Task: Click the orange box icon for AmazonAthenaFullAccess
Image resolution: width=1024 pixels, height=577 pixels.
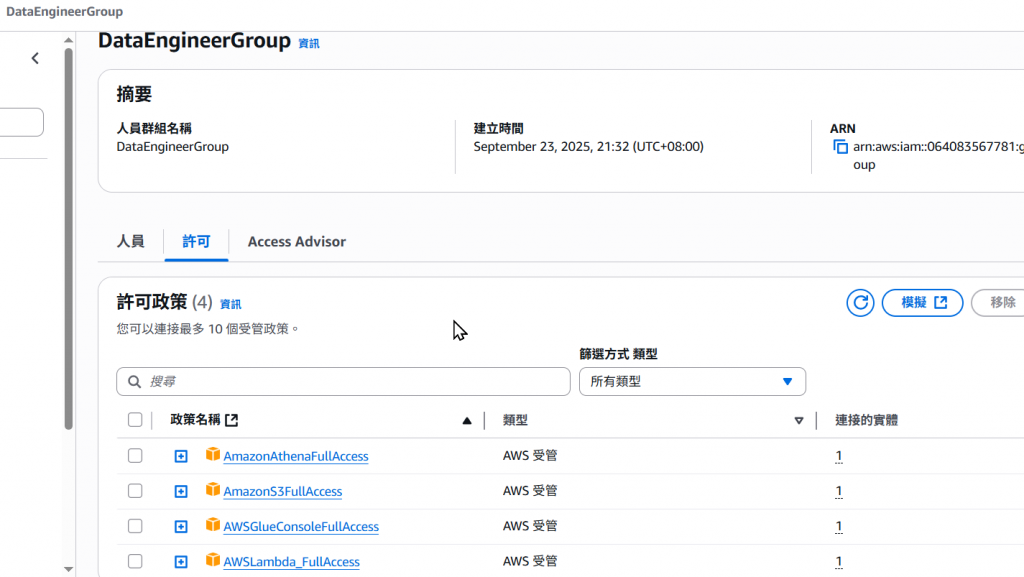Action: [x=212, y=454]
